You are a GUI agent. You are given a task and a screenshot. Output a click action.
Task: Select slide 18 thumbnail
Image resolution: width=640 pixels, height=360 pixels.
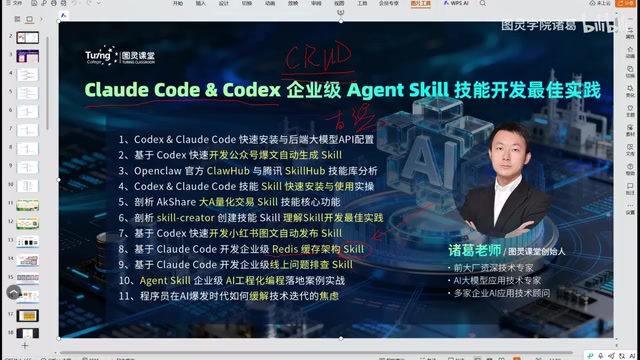coord(28,333)
